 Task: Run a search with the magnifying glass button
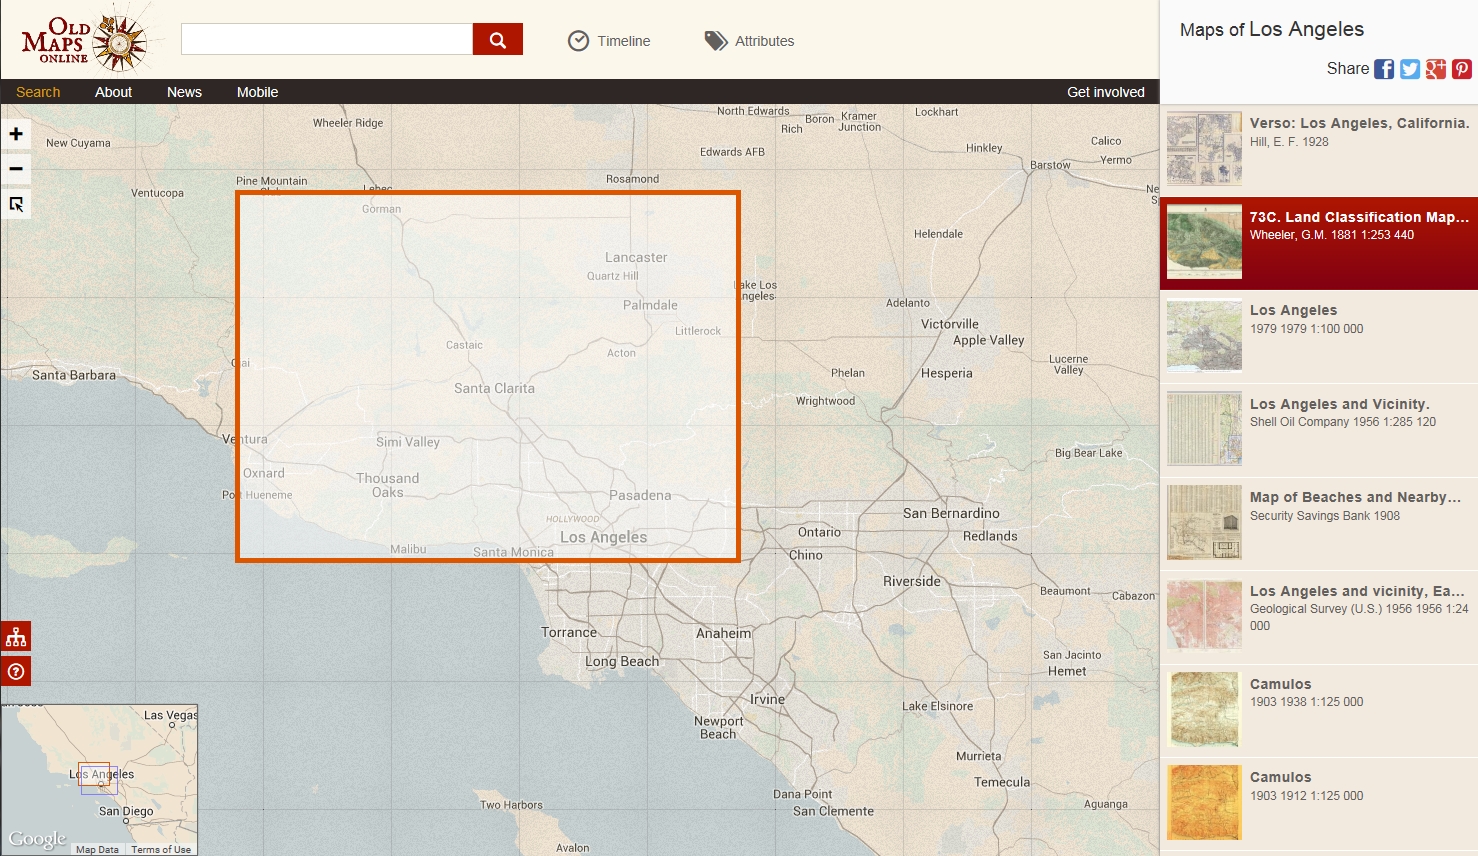click(497, 38)
